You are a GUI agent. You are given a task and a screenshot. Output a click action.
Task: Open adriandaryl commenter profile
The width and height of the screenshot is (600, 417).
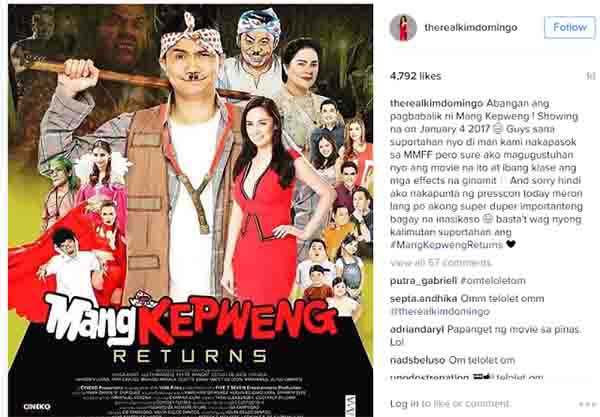(417, 329)
